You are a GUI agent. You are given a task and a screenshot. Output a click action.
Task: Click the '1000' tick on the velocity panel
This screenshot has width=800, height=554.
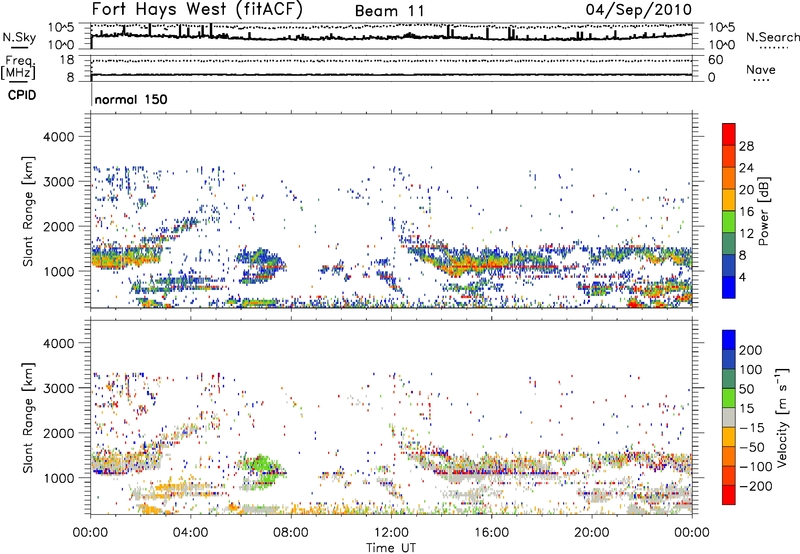[x=58, y=478]
